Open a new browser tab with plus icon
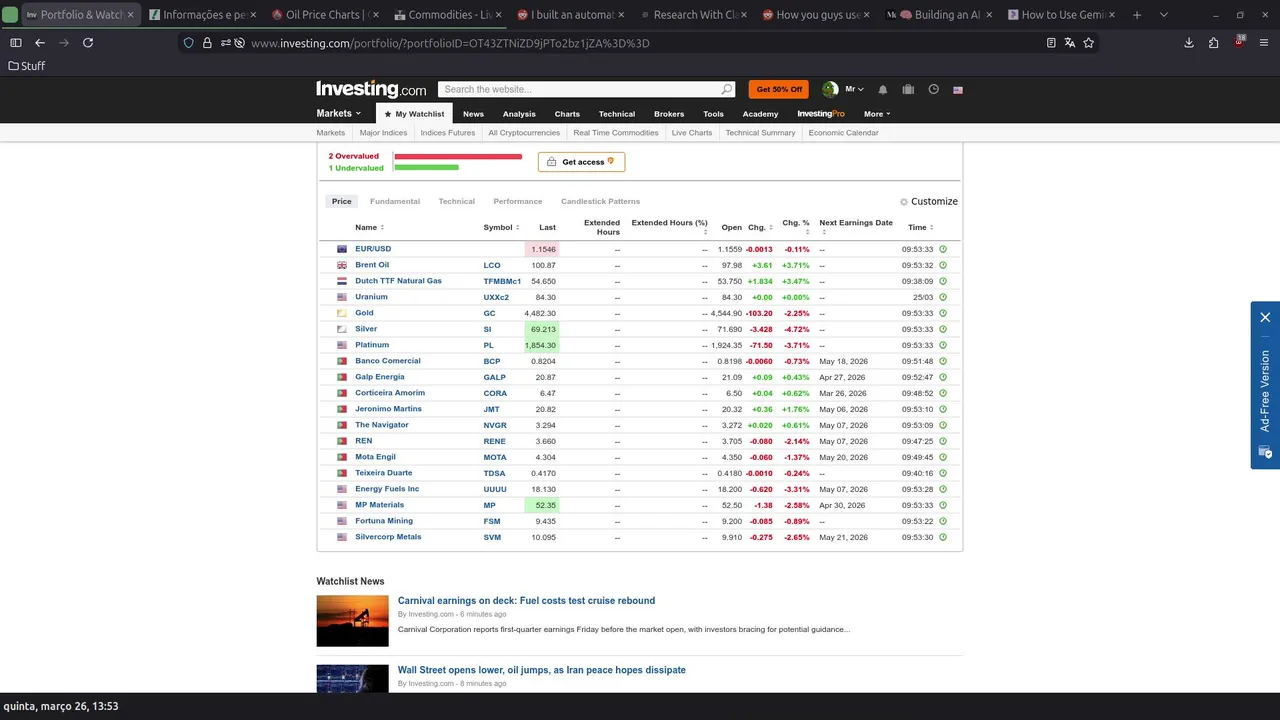 click(x=1137, y=15)
